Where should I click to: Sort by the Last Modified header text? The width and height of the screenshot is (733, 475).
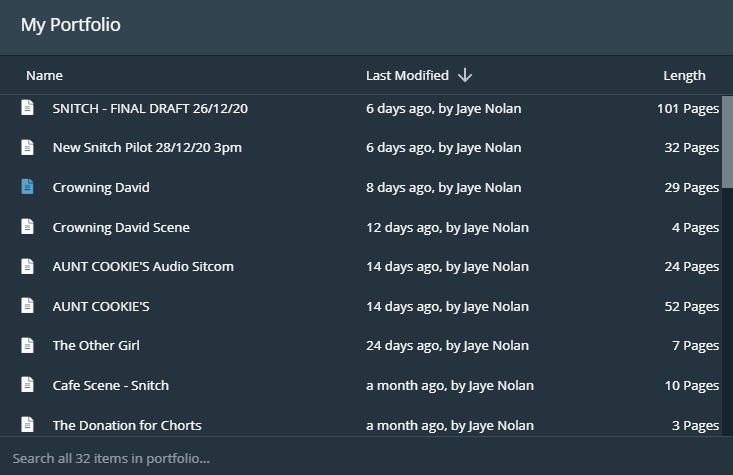tap(407, 75)
